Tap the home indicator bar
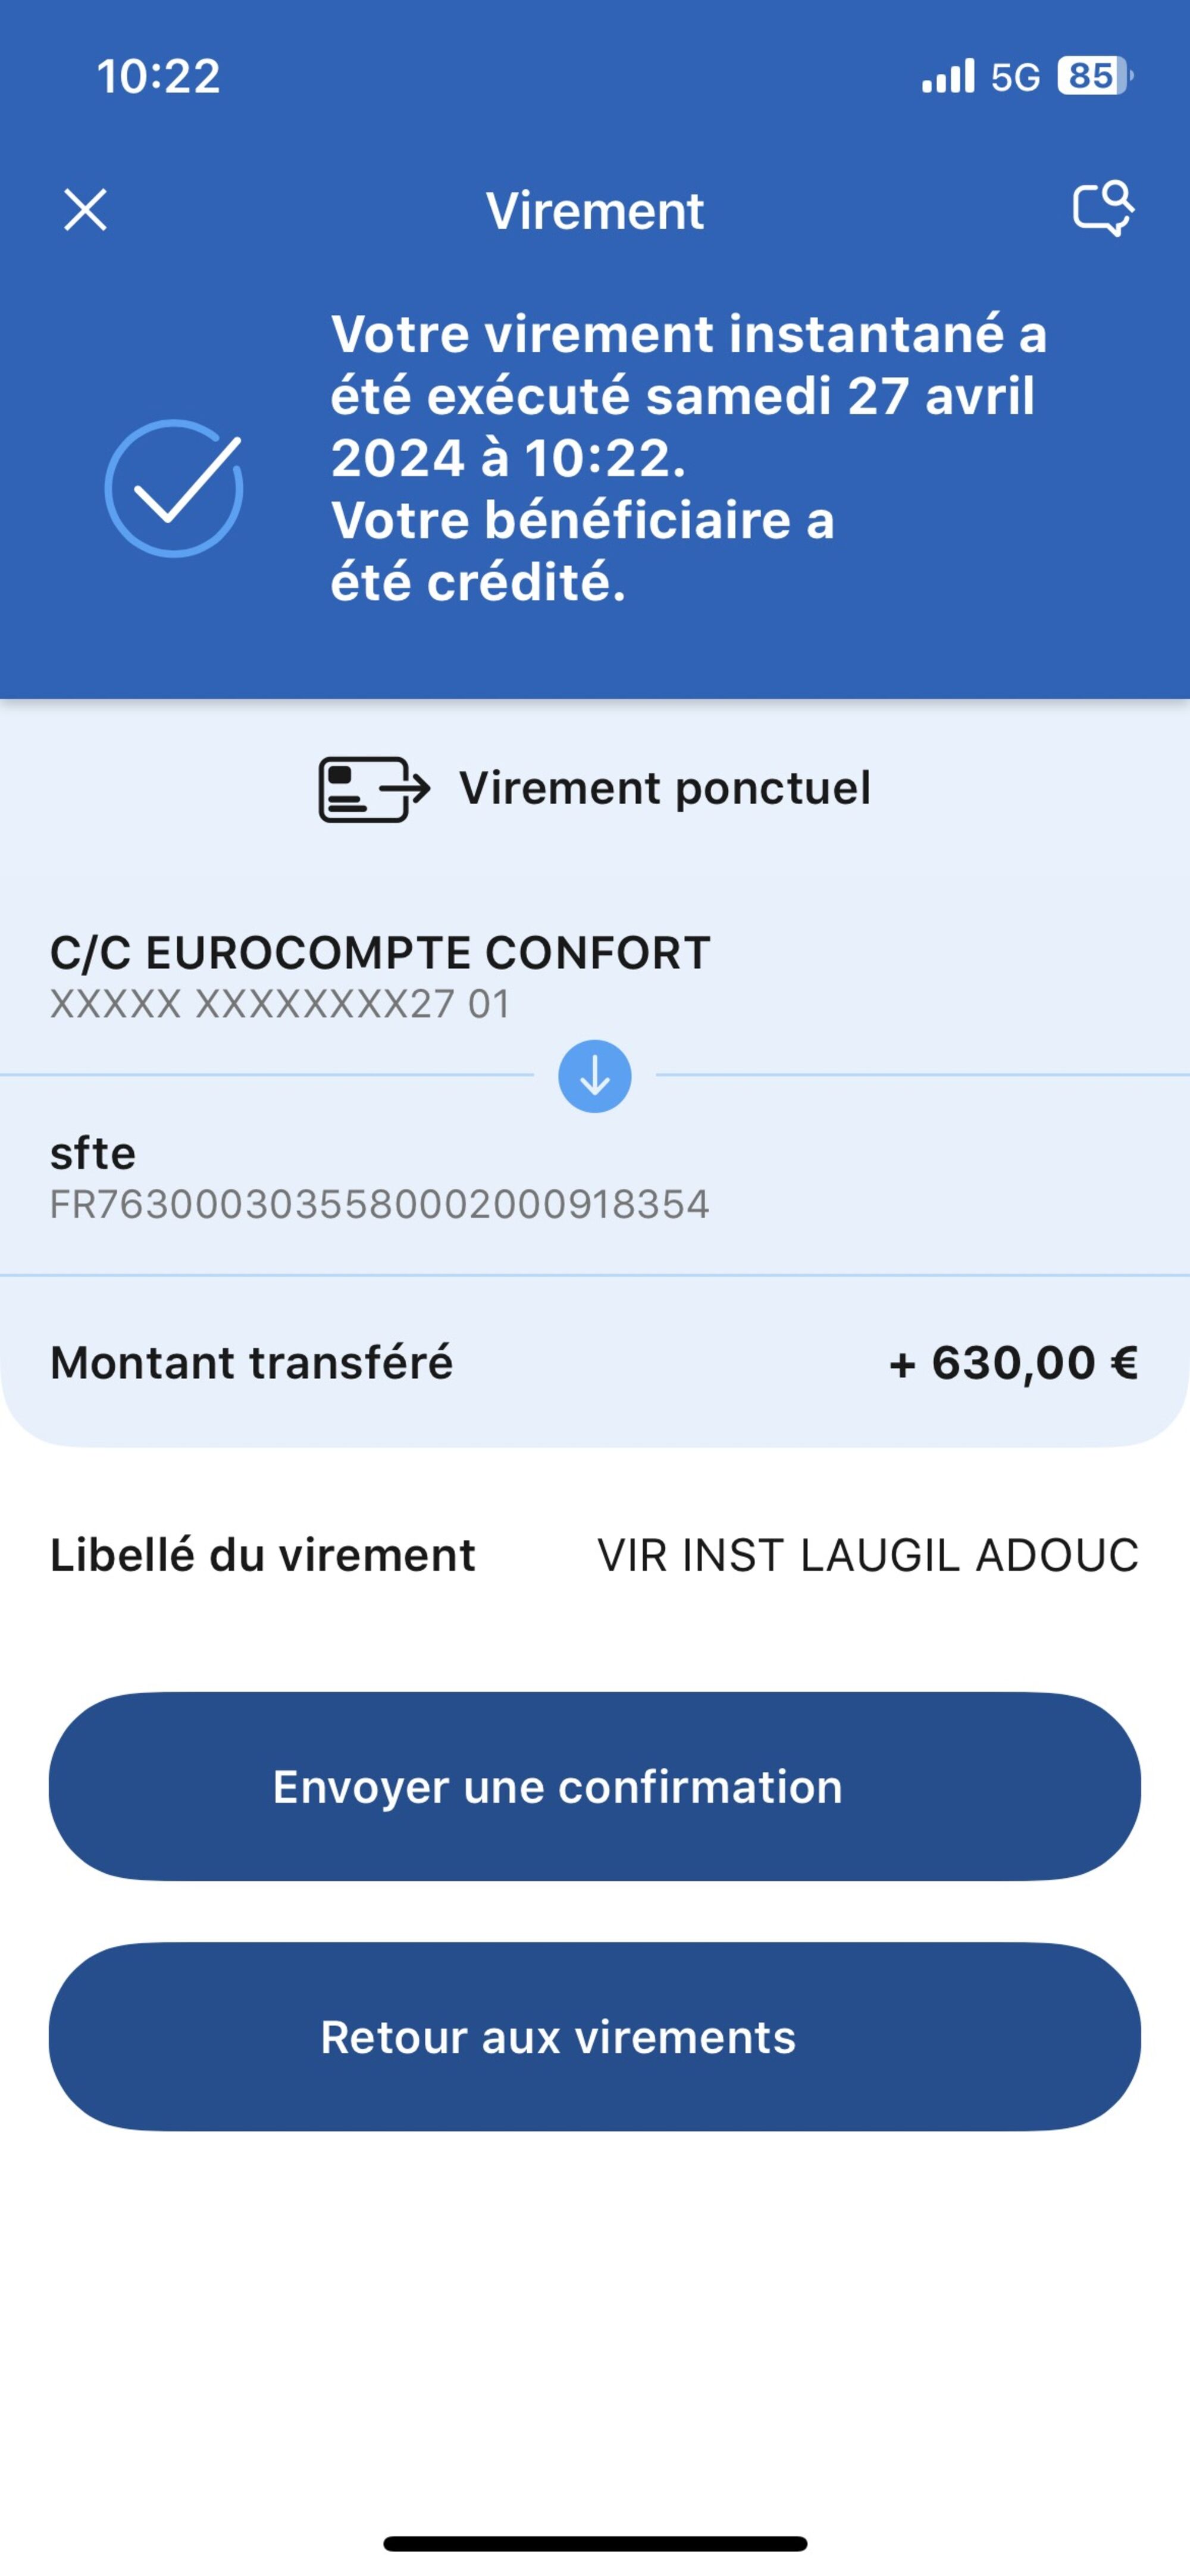Image resolution: width=1190 pixels, height=2576 pixels. (x=595, y=2543)
